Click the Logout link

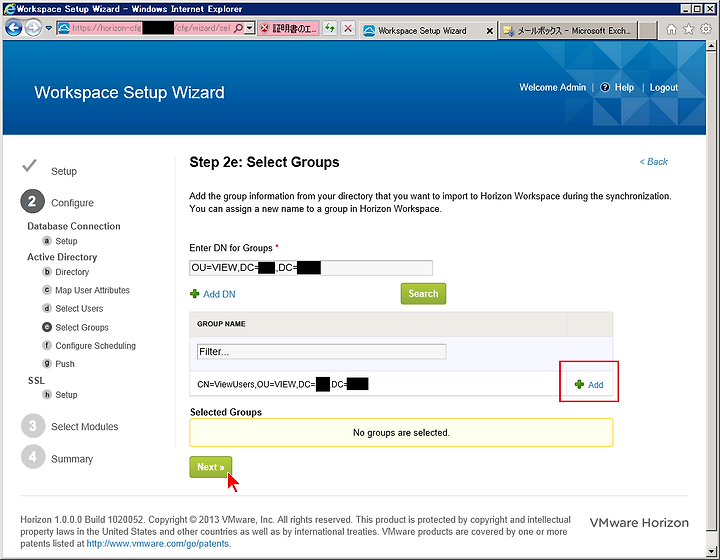click(x=664, y=87)
